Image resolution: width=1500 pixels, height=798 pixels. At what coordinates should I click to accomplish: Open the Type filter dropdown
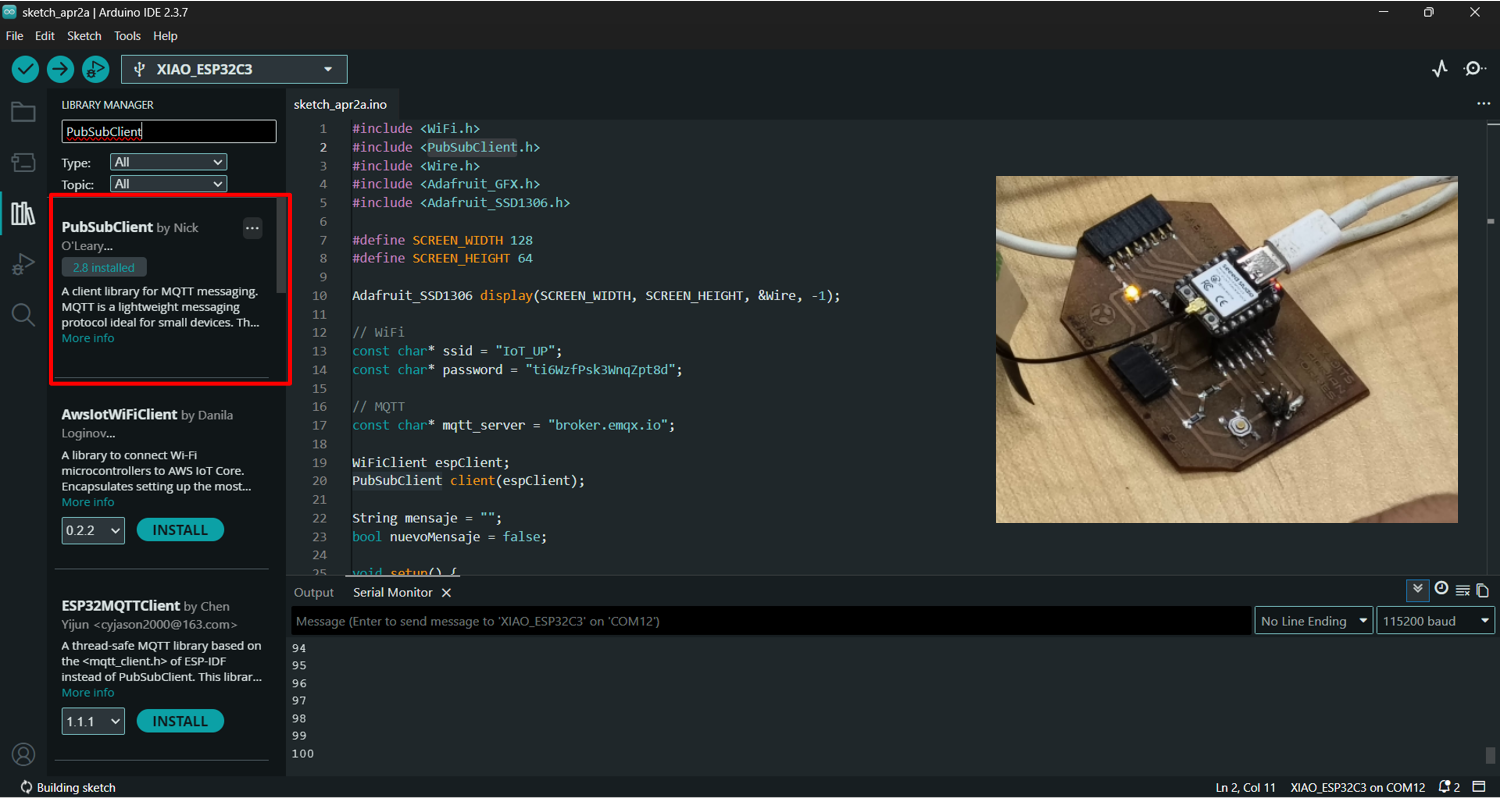(169, 162)
